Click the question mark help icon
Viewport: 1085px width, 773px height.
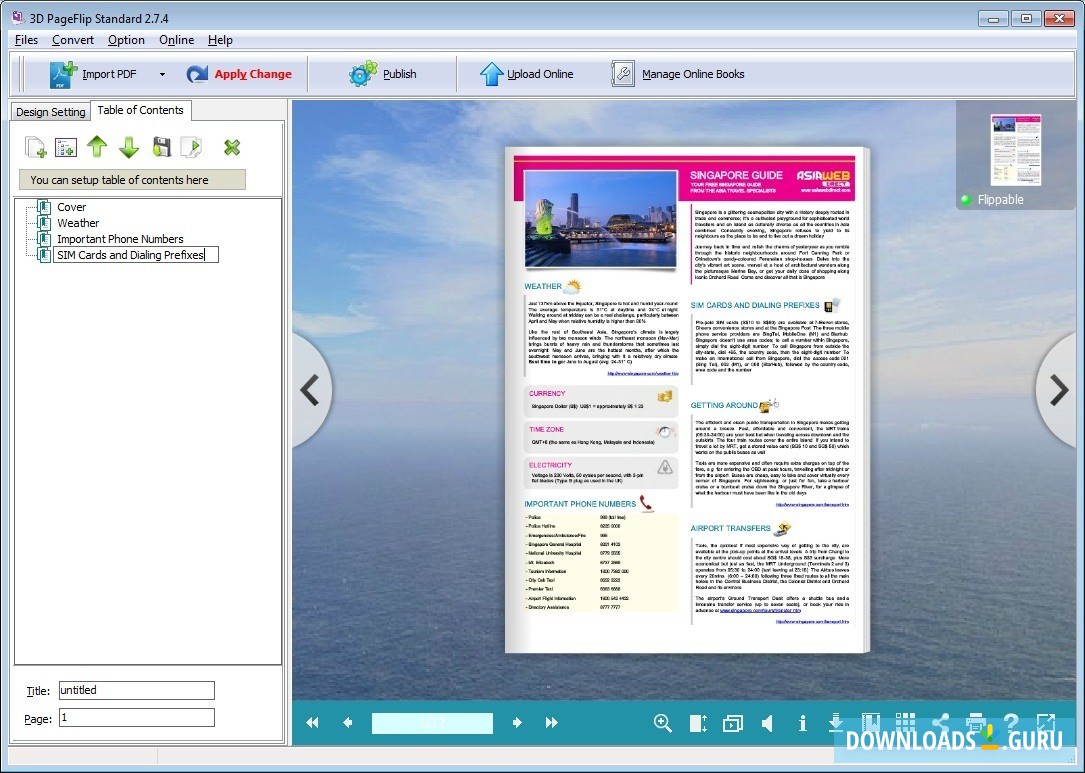pos(1010,723)
